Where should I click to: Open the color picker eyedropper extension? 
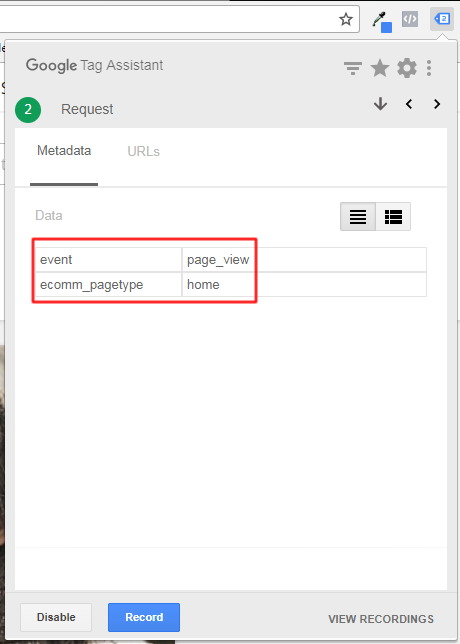pos(382,21)
